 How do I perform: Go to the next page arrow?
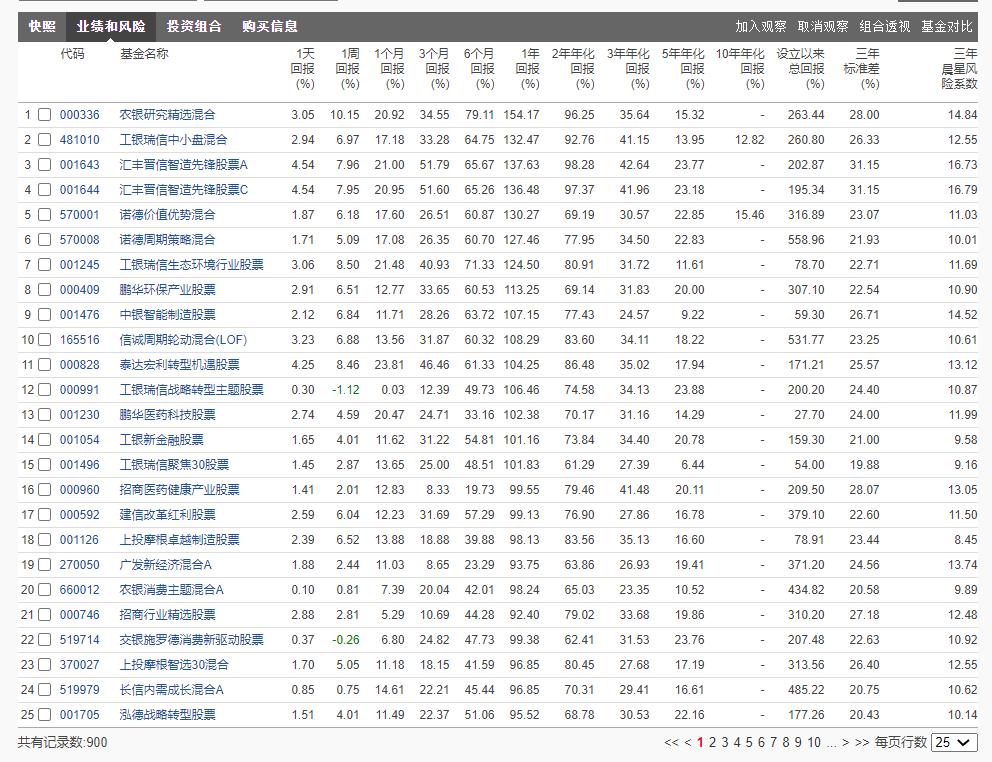[845, 742]
